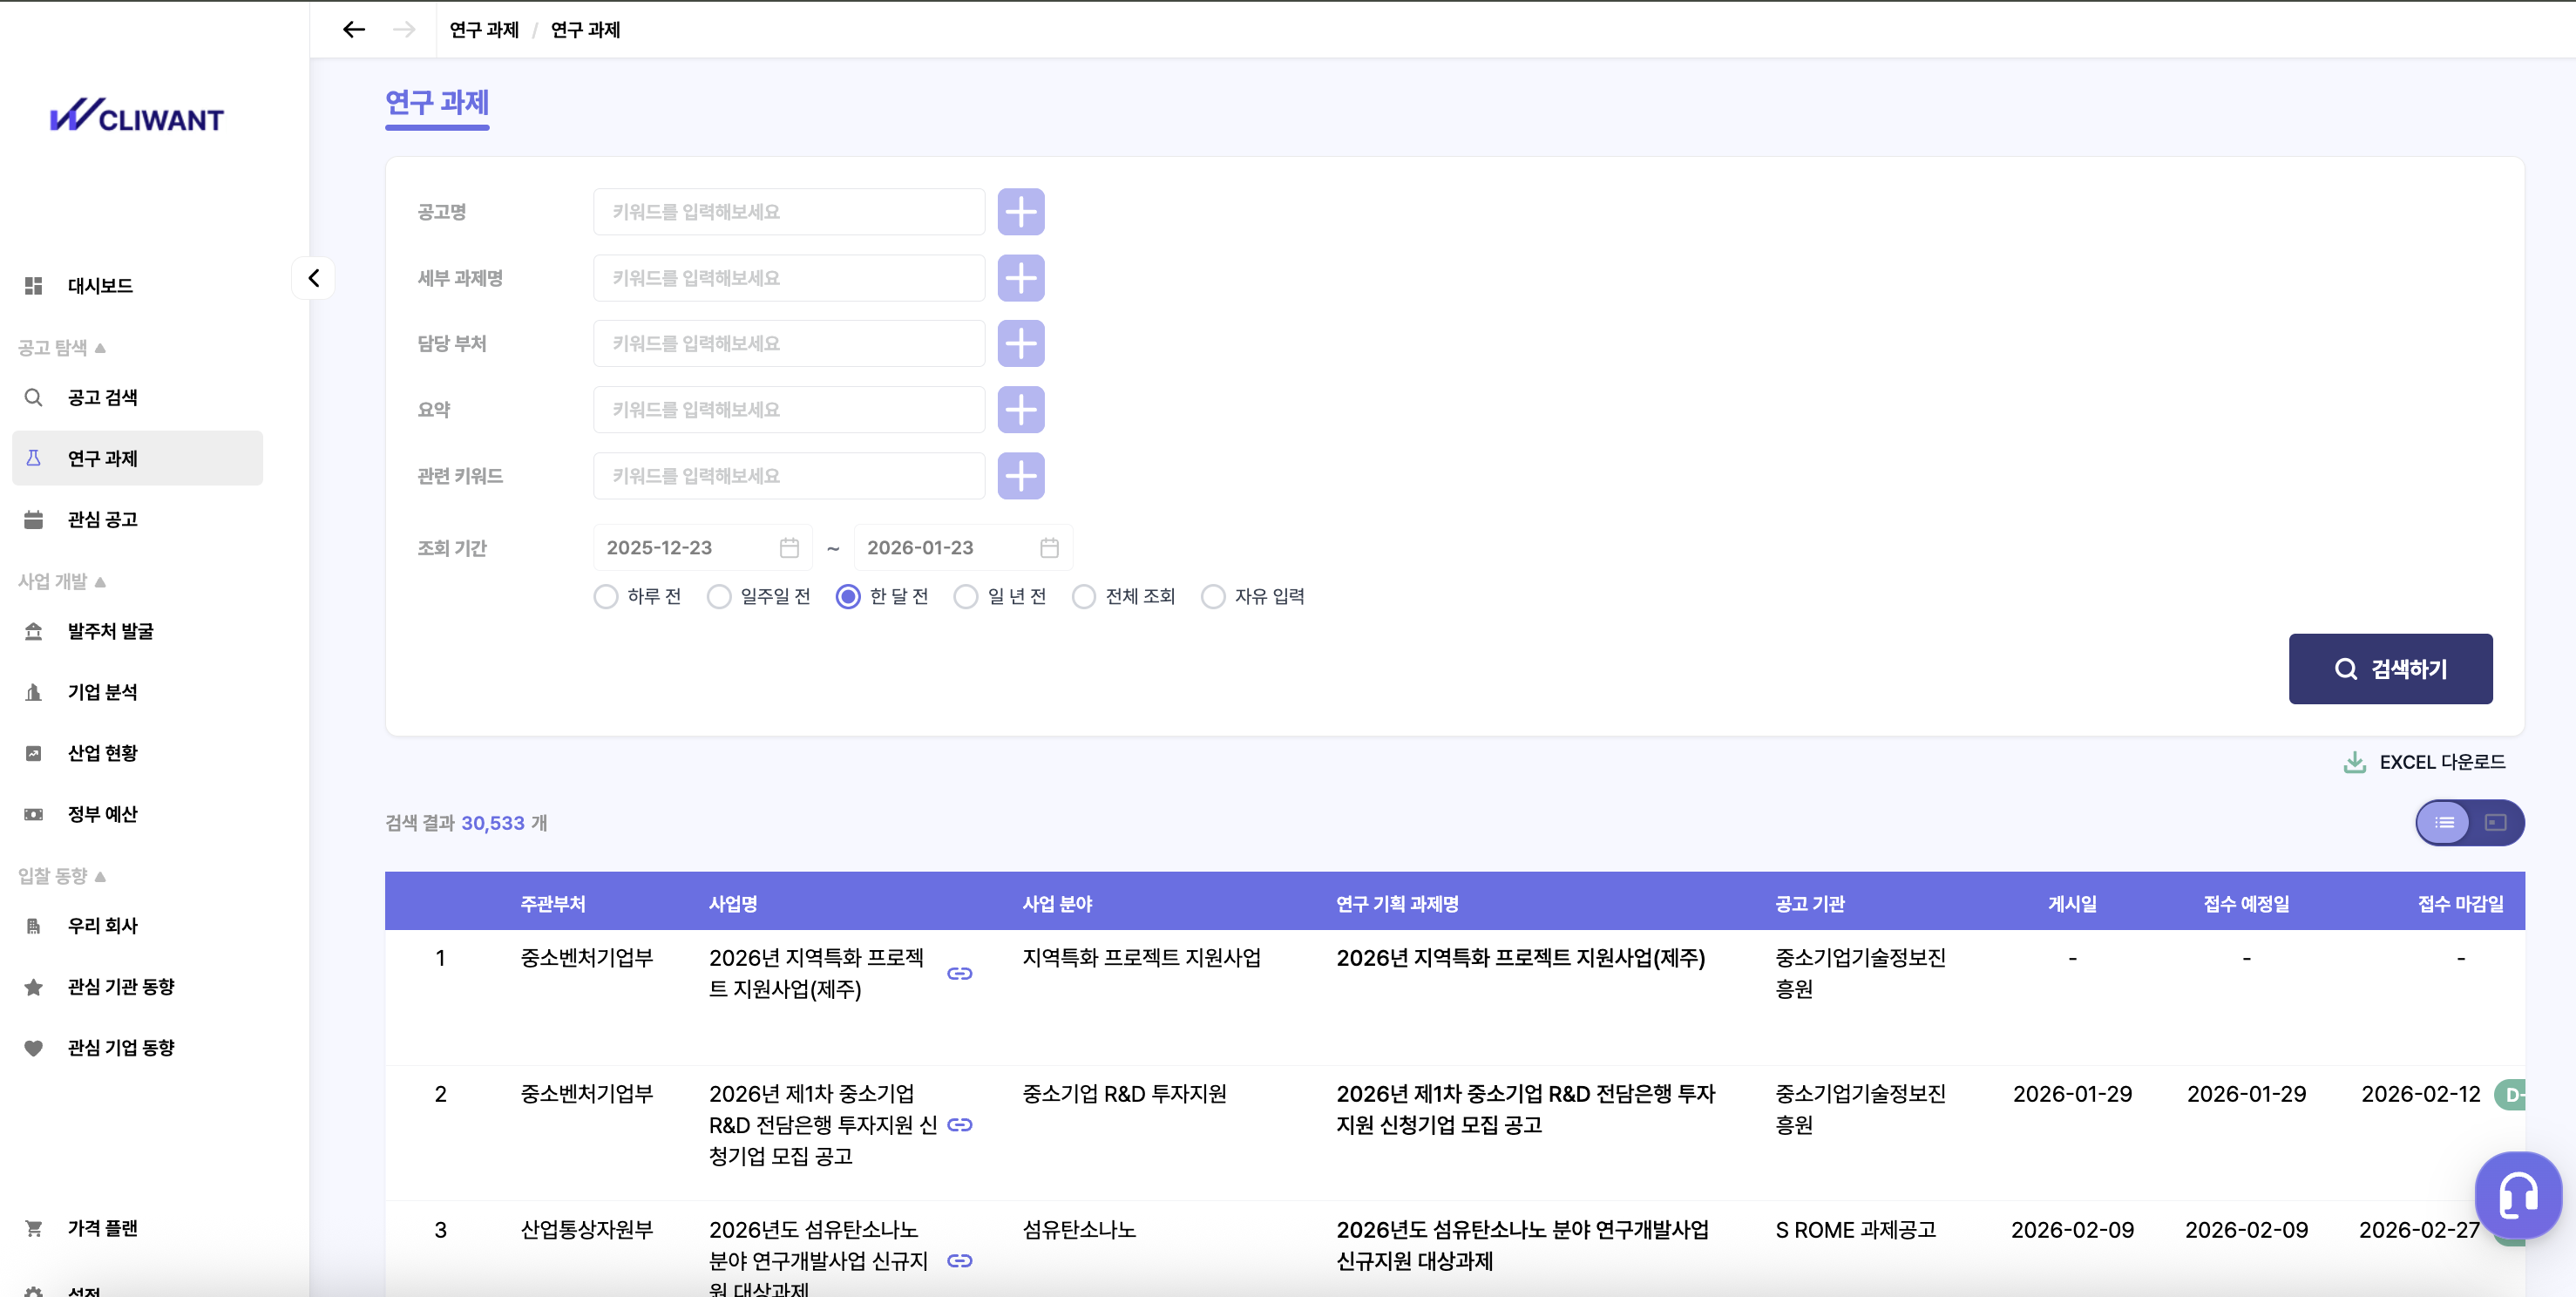
Task: Choose the 전체 조회 radio option
Action: pos(1084,596)
